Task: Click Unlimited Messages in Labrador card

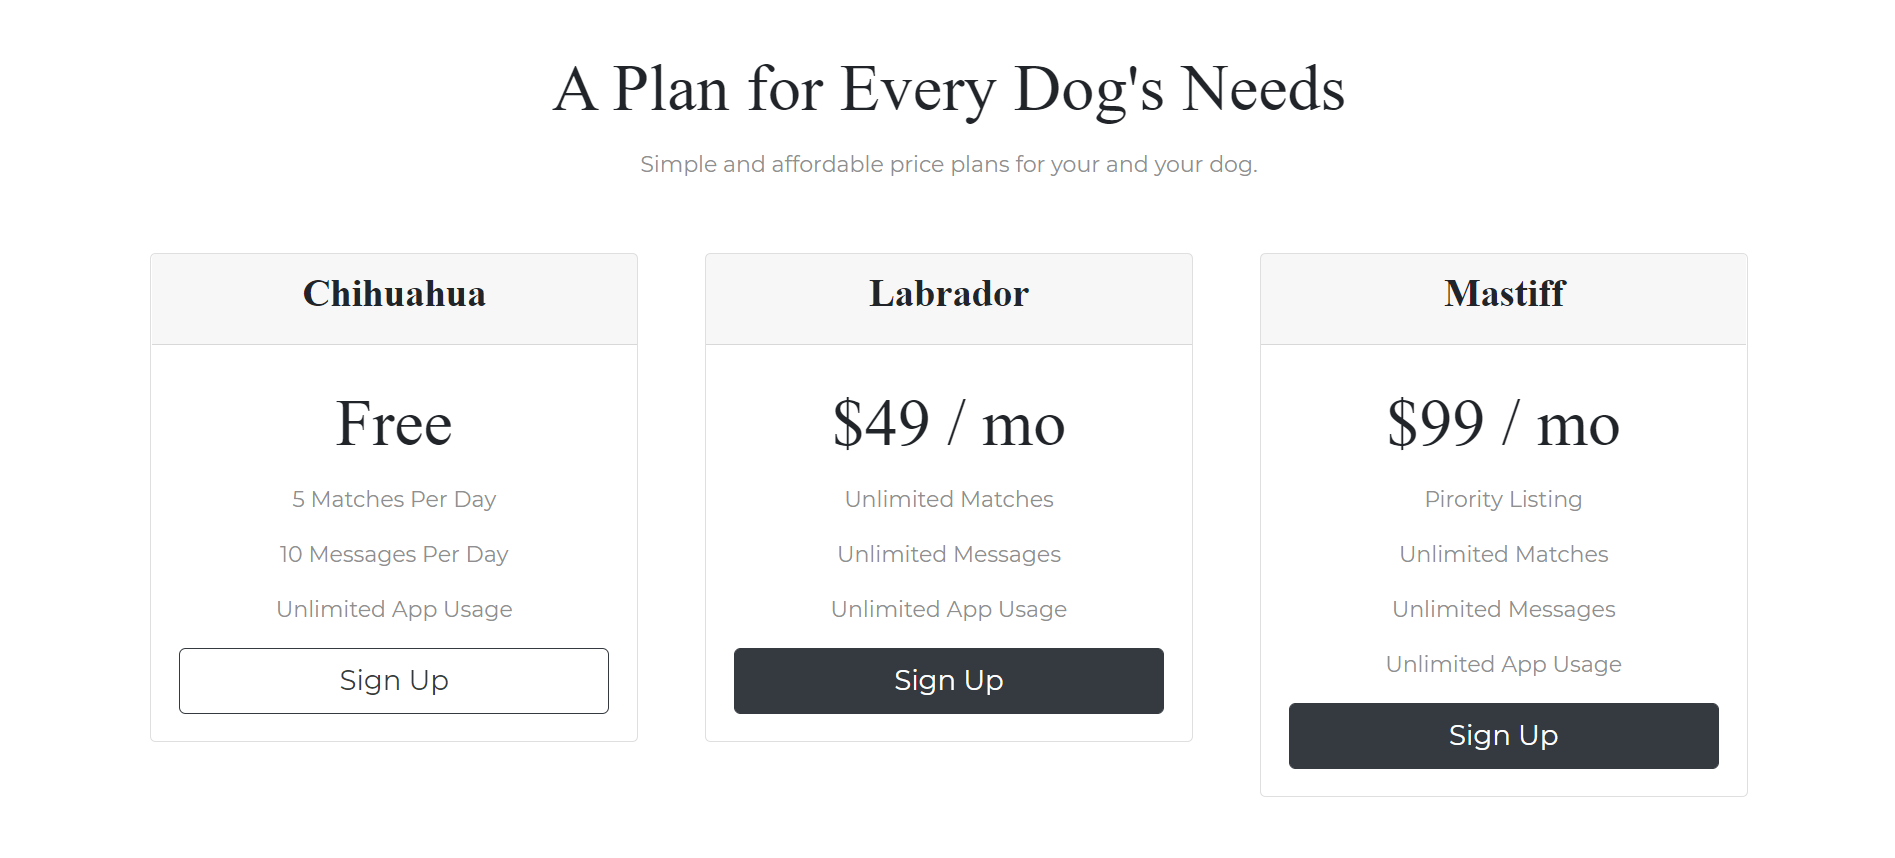Action: point(949,554)
